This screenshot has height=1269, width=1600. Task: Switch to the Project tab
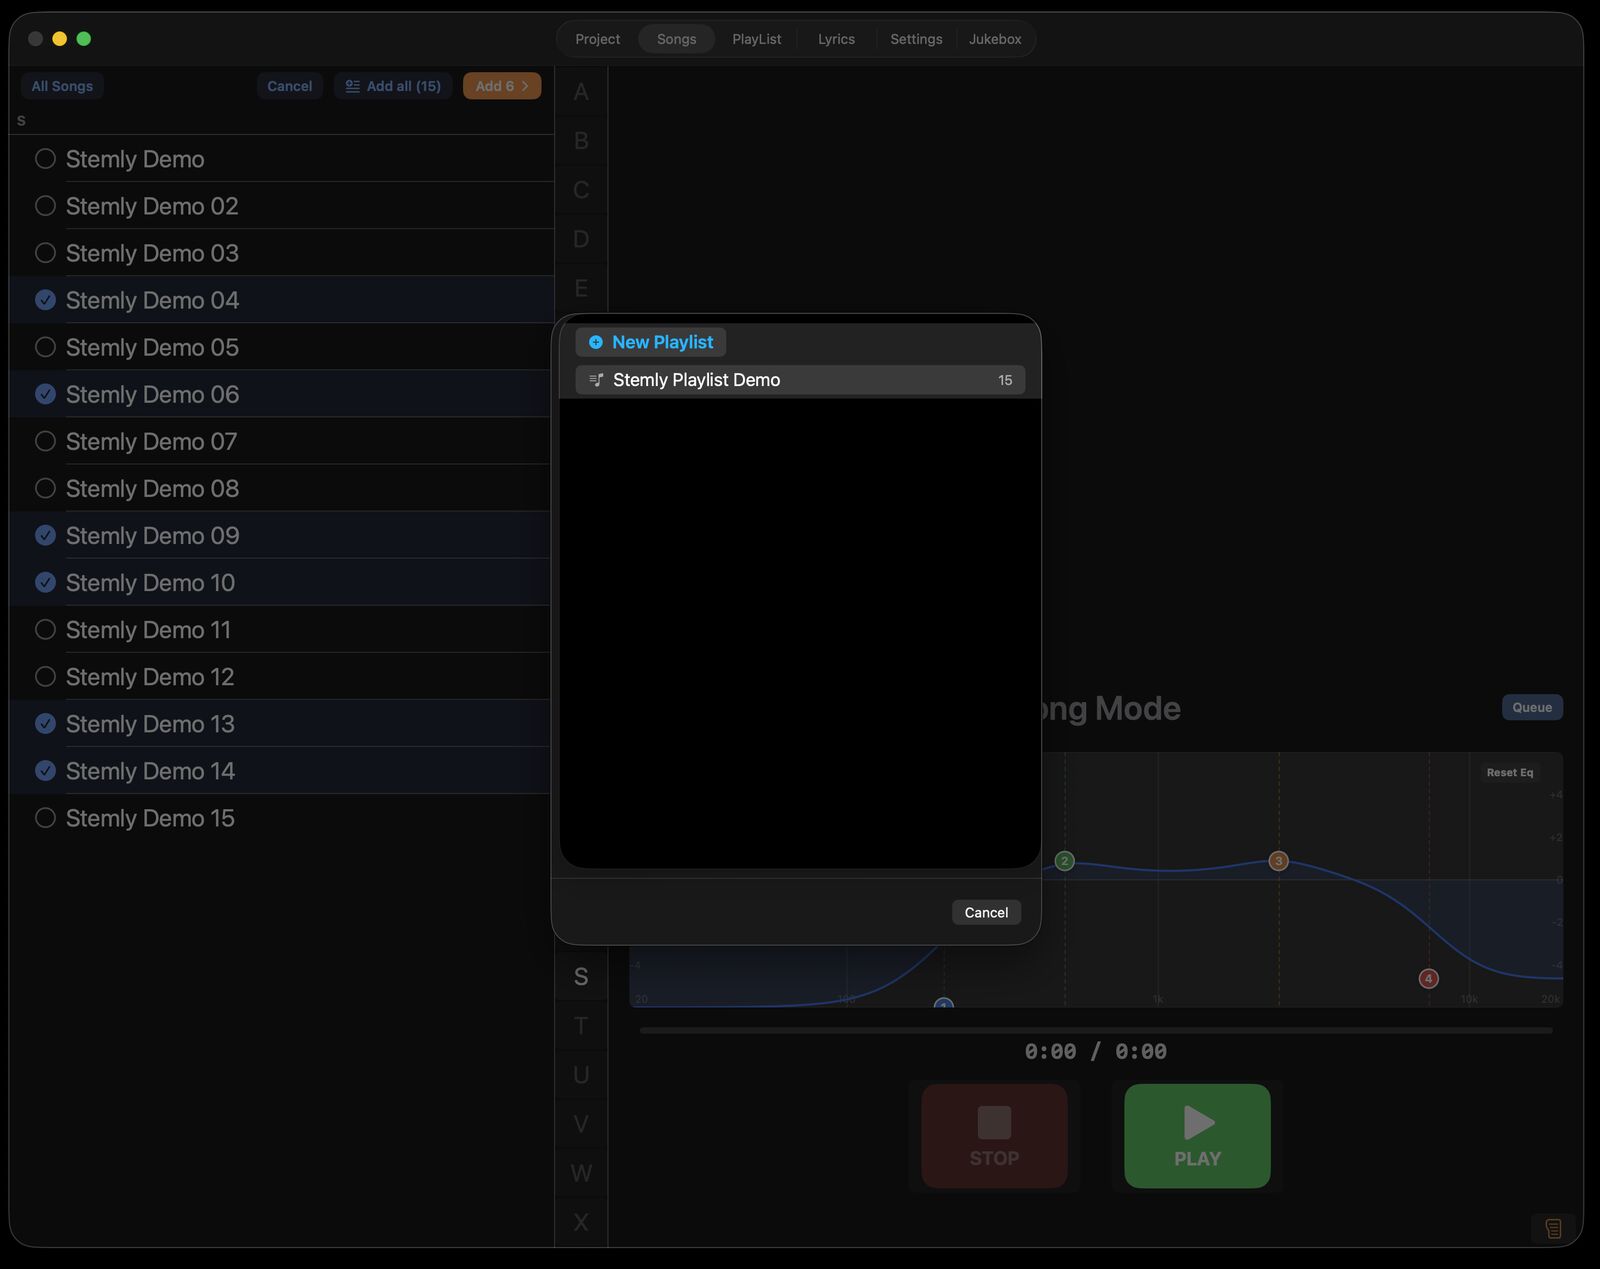(x=598, y=39)
